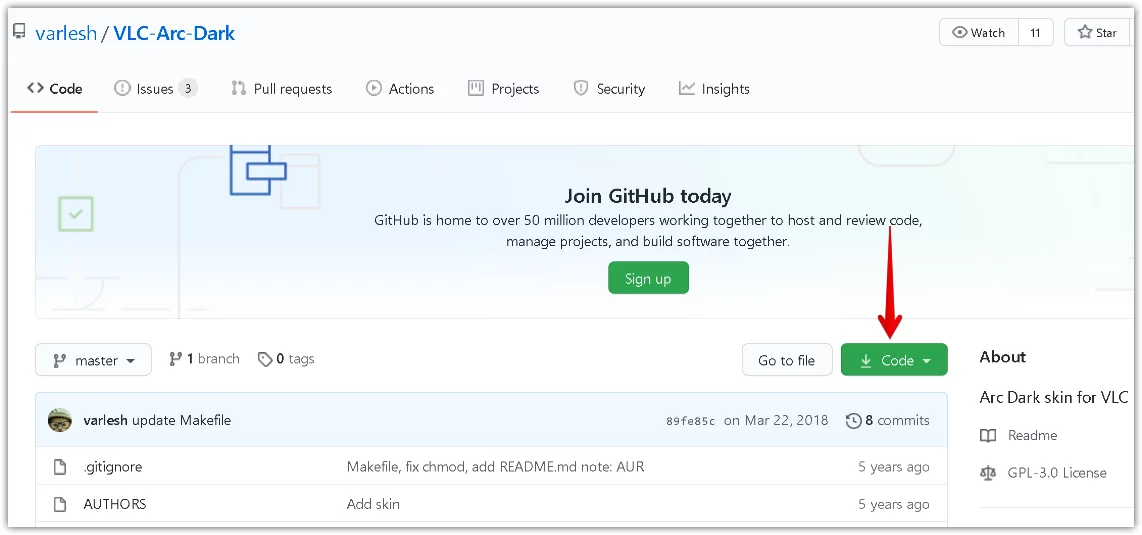Open the watchers count 11

(x=1035, y=33)
